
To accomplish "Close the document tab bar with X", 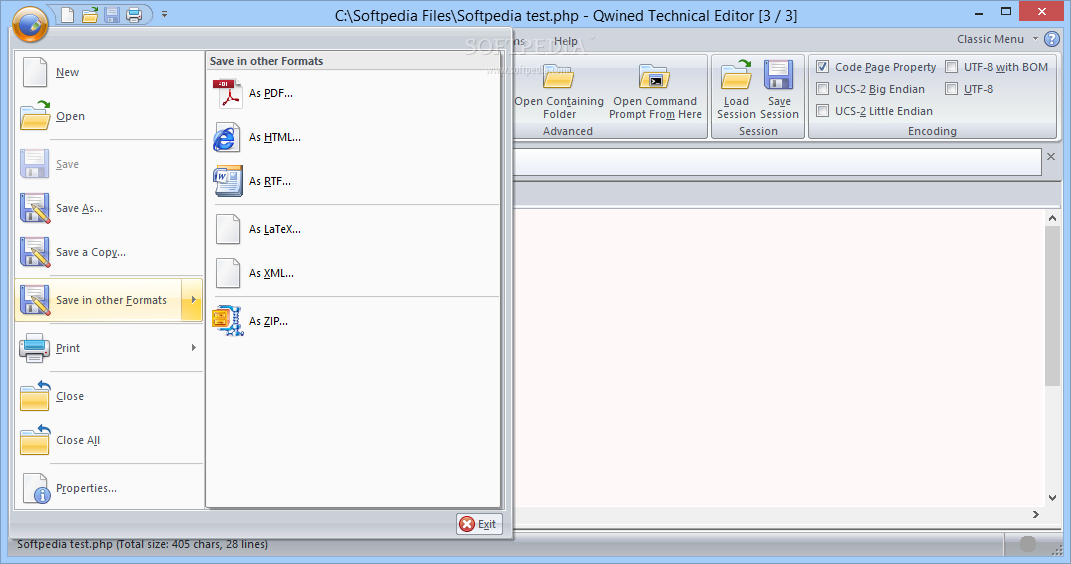I will tap(1051, 157).
